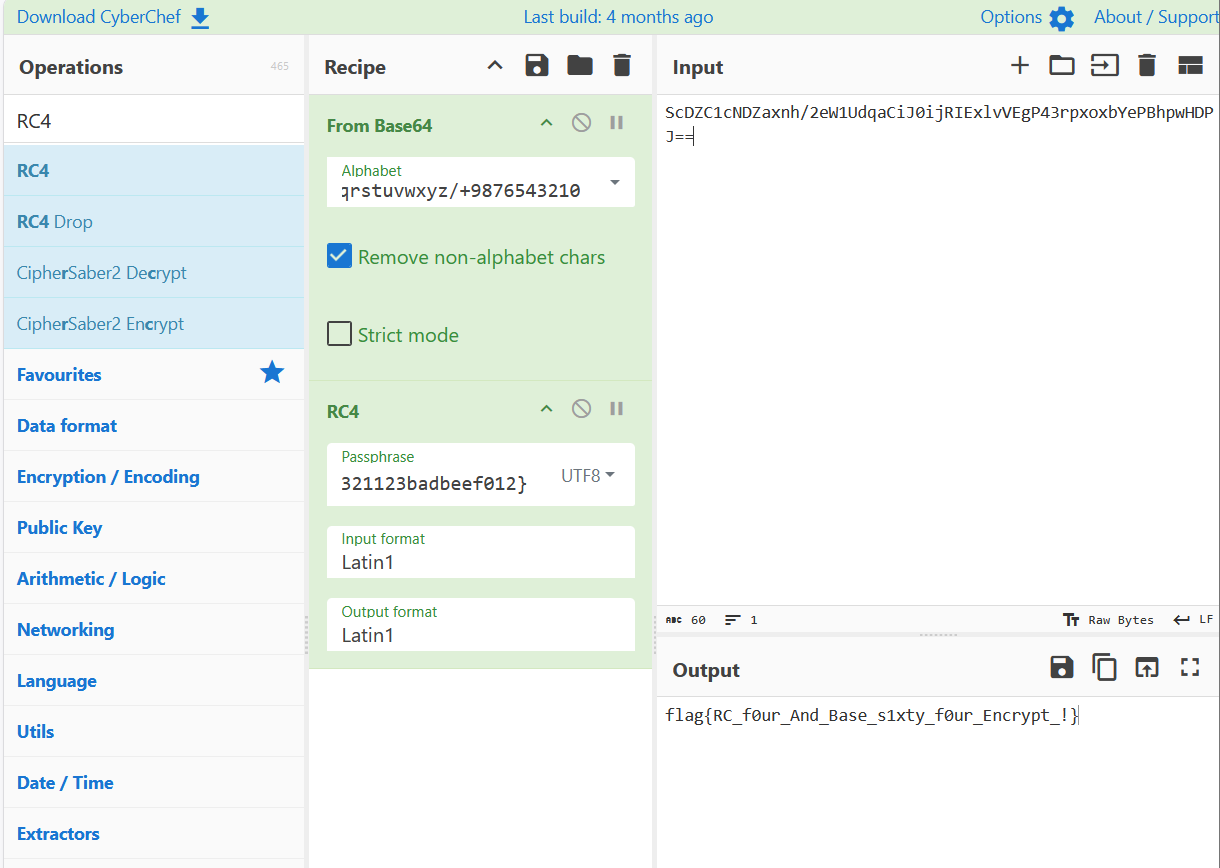Image resolution: width=1220 pixels, height=868 pixels.
Task: Set breakpoint on From Base64
Action: (x=617, y=123)
